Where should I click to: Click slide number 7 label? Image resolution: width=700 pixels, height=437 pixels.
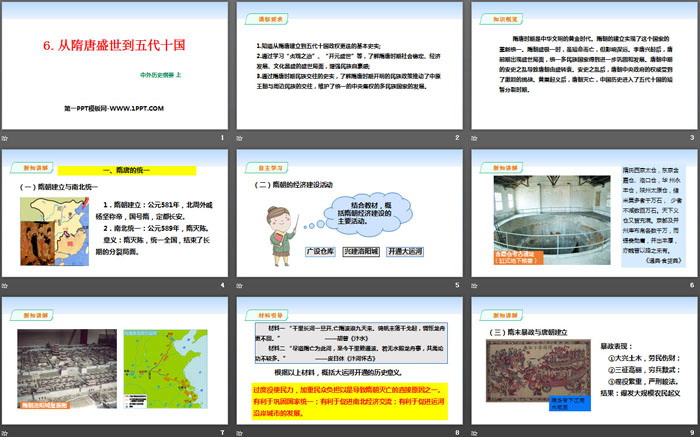(222, 432)
